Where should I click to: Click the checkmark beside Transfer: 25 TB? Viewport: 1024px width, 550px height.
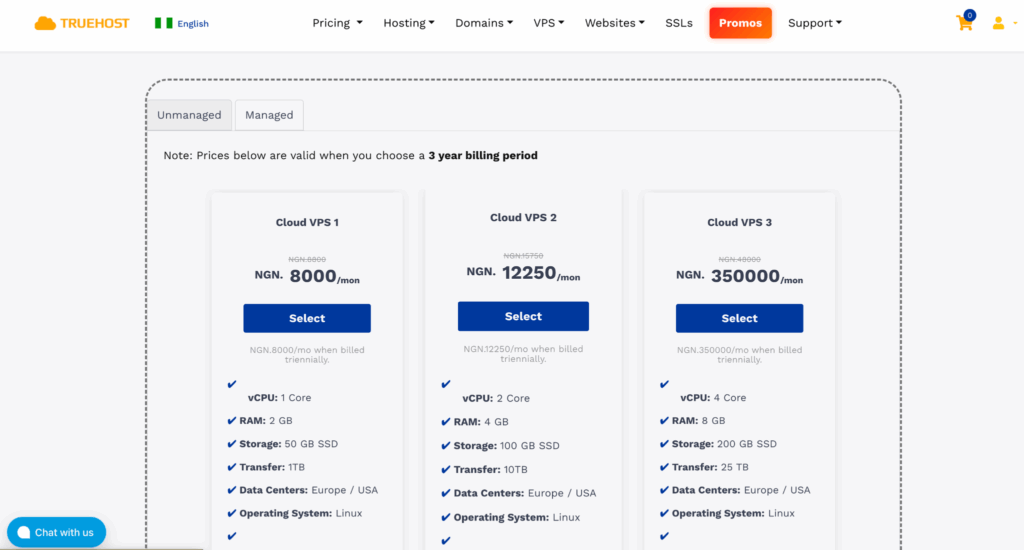pyautogui.click(x=664, y=467)
